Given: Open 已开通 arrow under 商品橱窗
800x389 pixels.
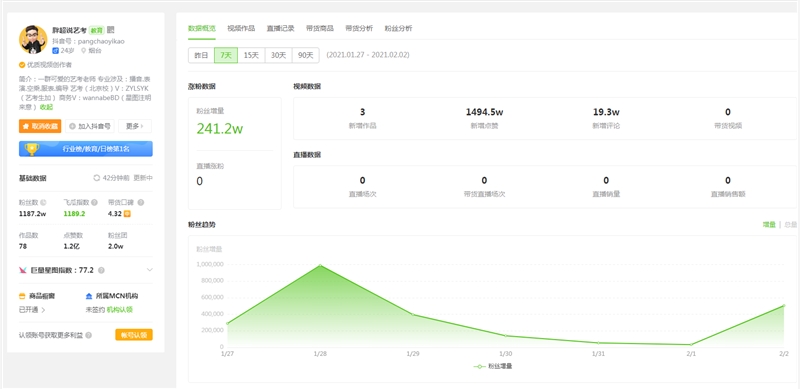Looking at the screenshot, I should coord(43,310).
